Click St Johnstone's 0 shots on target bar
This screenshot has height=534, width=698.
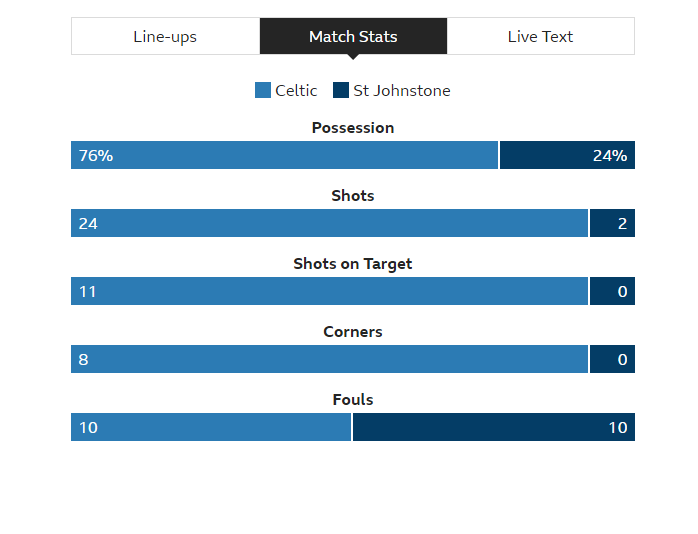pyautogui.click(x=613, y=291)
